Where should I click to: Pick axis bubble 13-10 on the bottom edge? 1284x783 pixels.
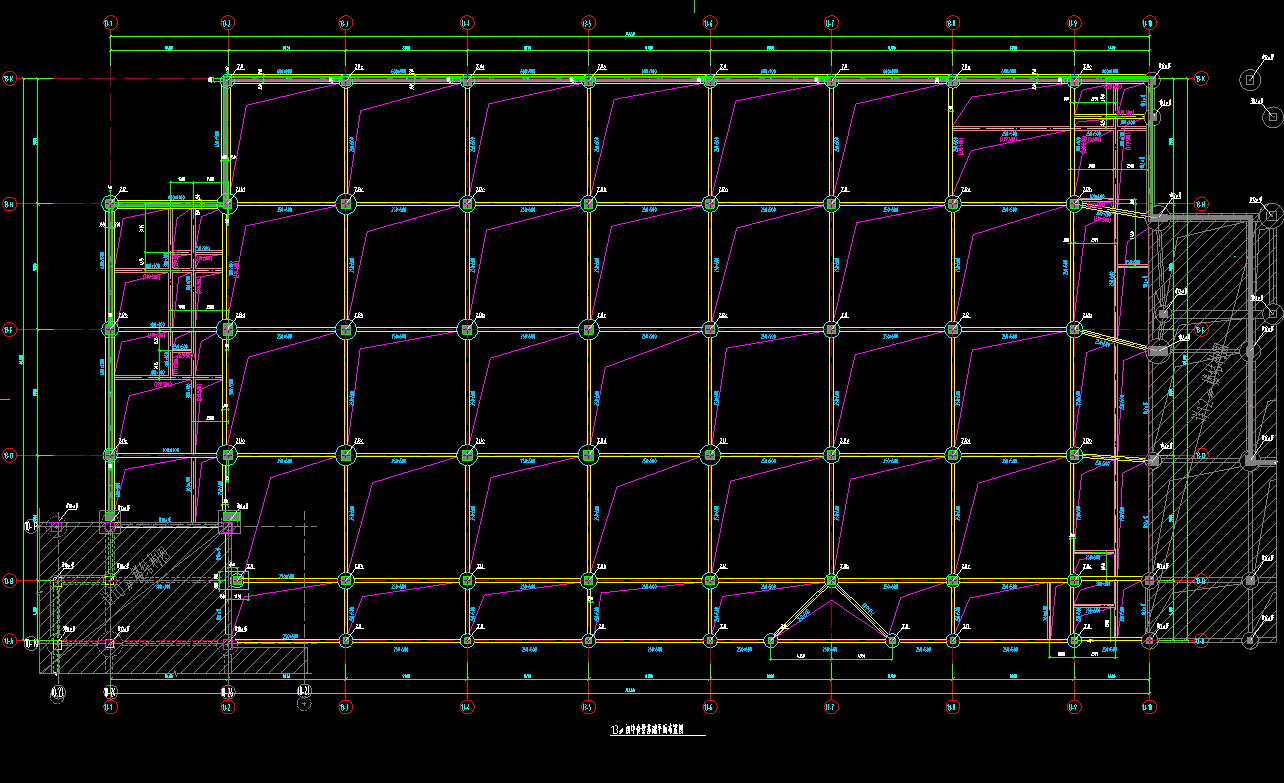(x=1149, y=708)
